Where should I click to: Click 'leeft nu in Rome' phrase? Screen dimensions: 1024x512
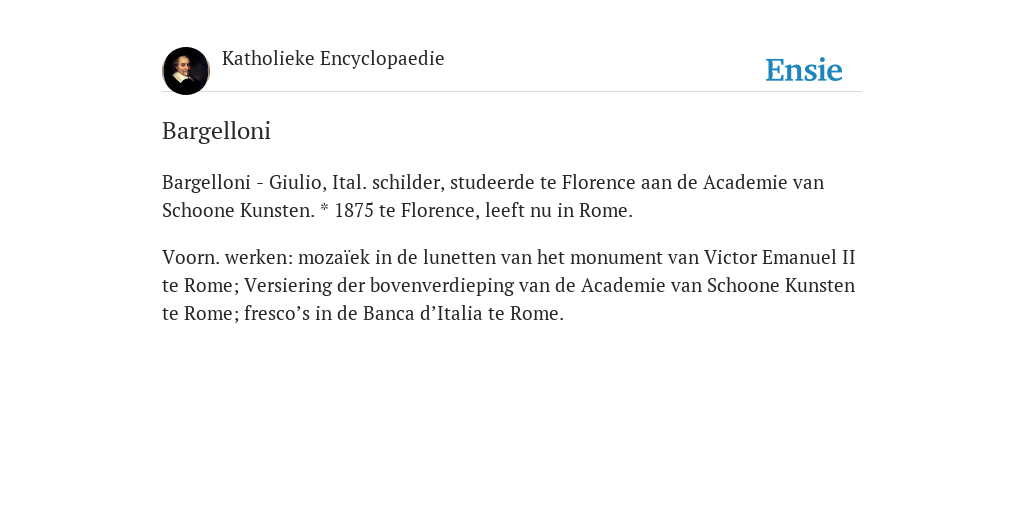click(x=557, y=210)
